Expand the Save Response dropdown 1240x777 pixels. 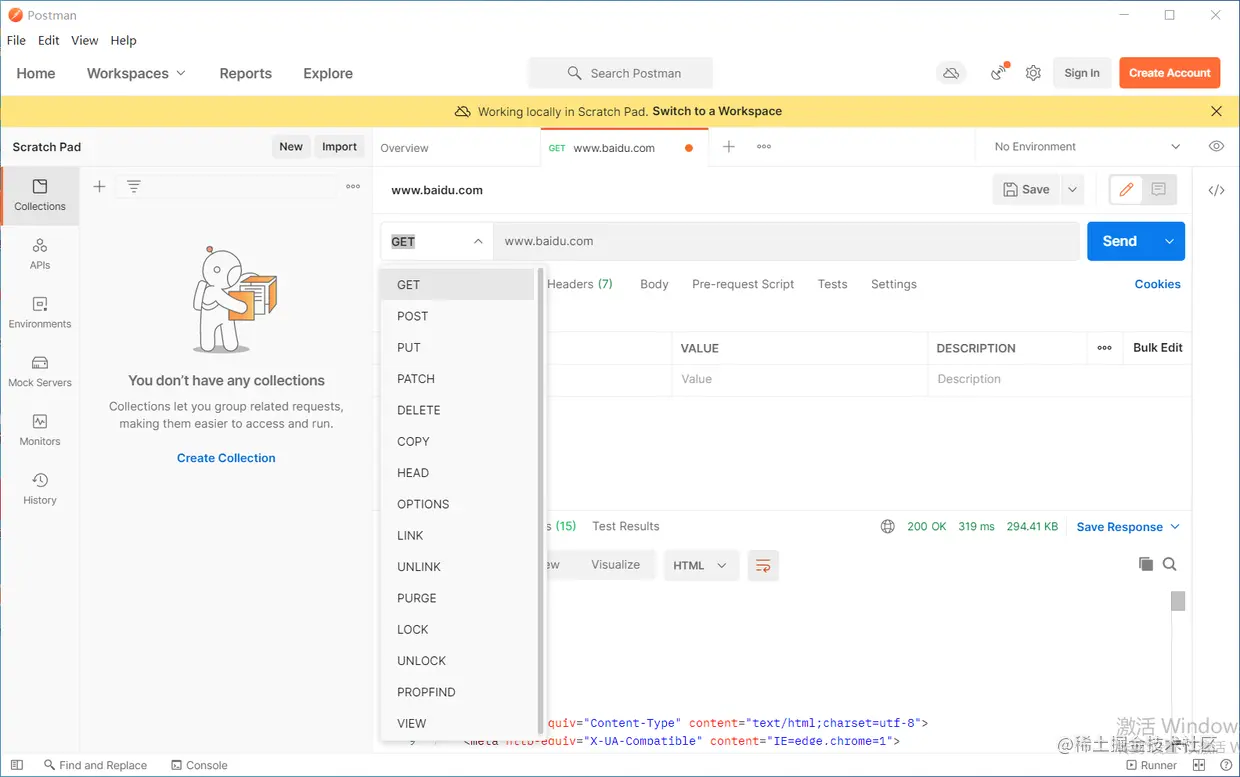pyautogui.click(x=1175, y=527)
